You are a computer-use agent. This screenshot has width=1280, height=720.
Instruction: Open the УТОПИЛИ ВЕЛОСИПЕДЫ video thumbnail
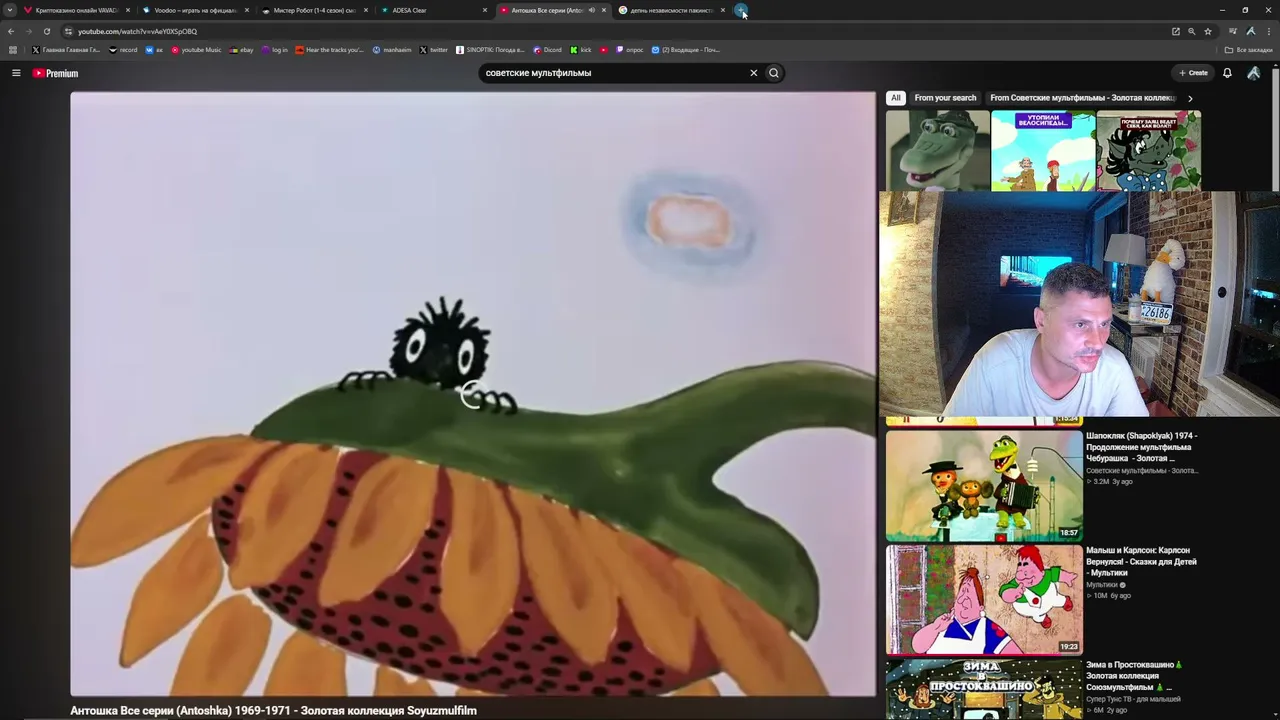coord(1043,150)
